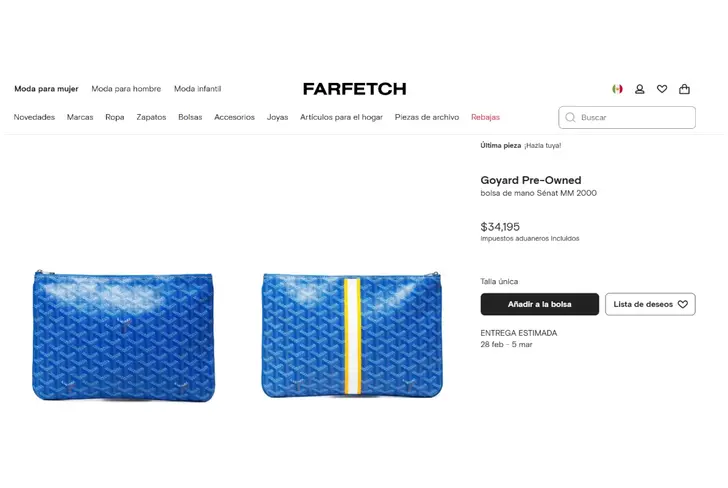
Task: Click heart icon in Lista de deseos
Action: click(x=682, y=304)
